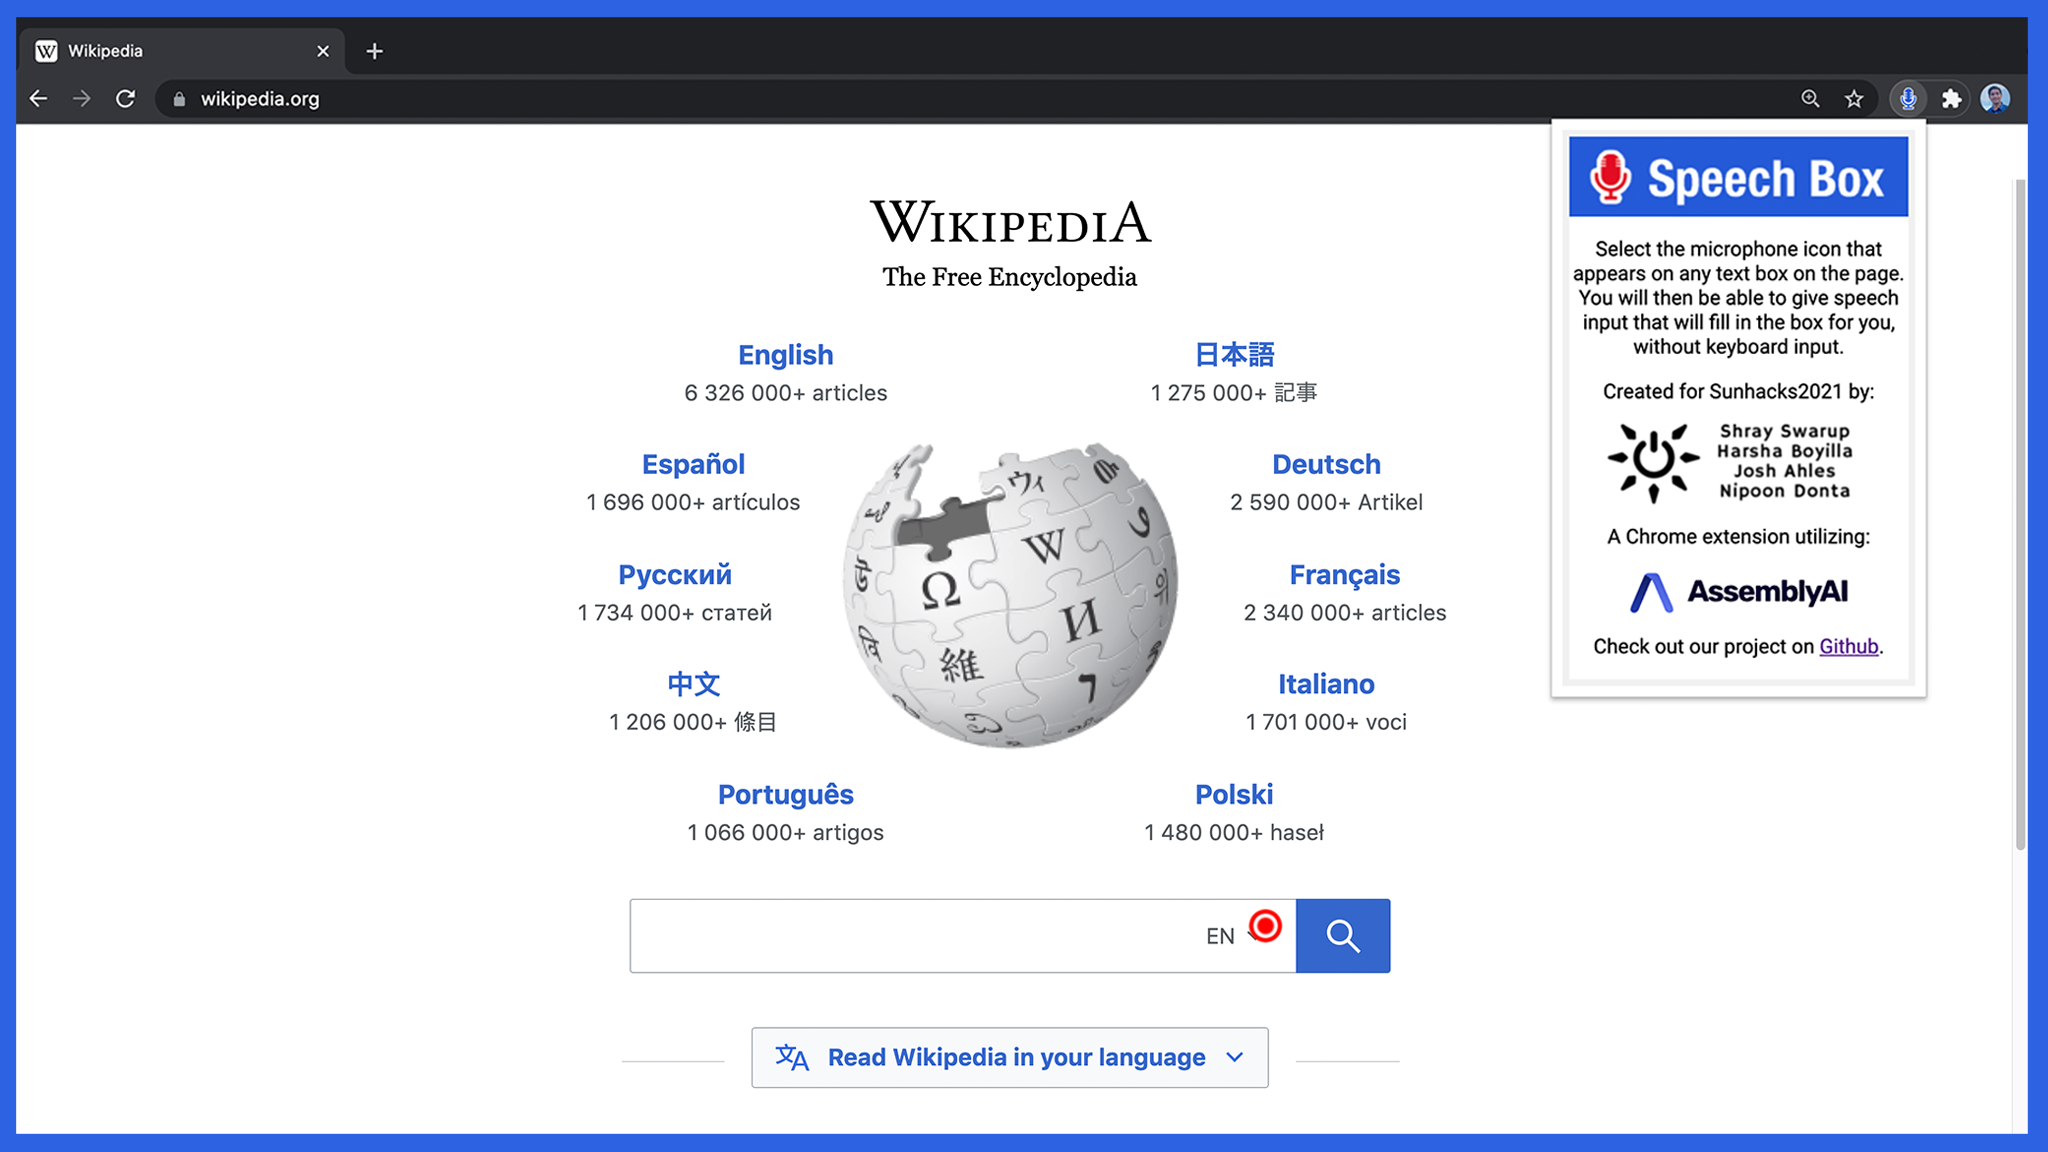Bookmark page with the star icon
This screenshot has height=1152, width=2048.
tap(1854, 99)
